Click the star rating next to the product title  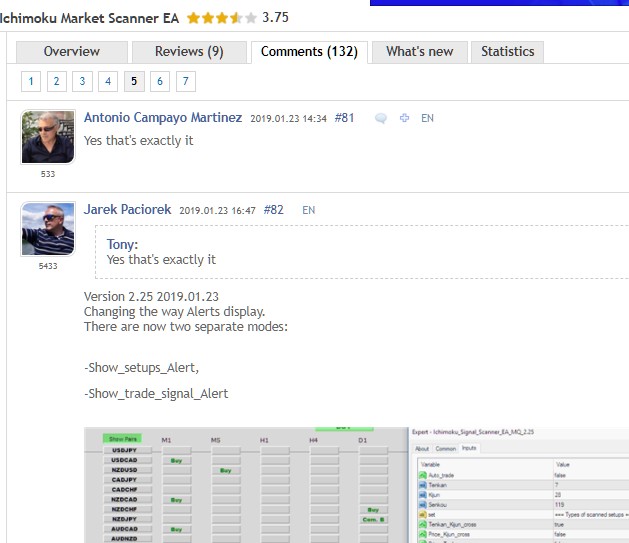click(221, 18)
